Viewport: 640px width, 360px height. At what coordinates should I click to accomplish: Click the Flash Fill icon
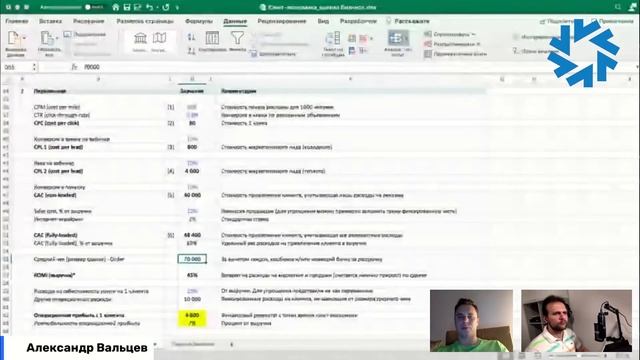tap(352, 38)
